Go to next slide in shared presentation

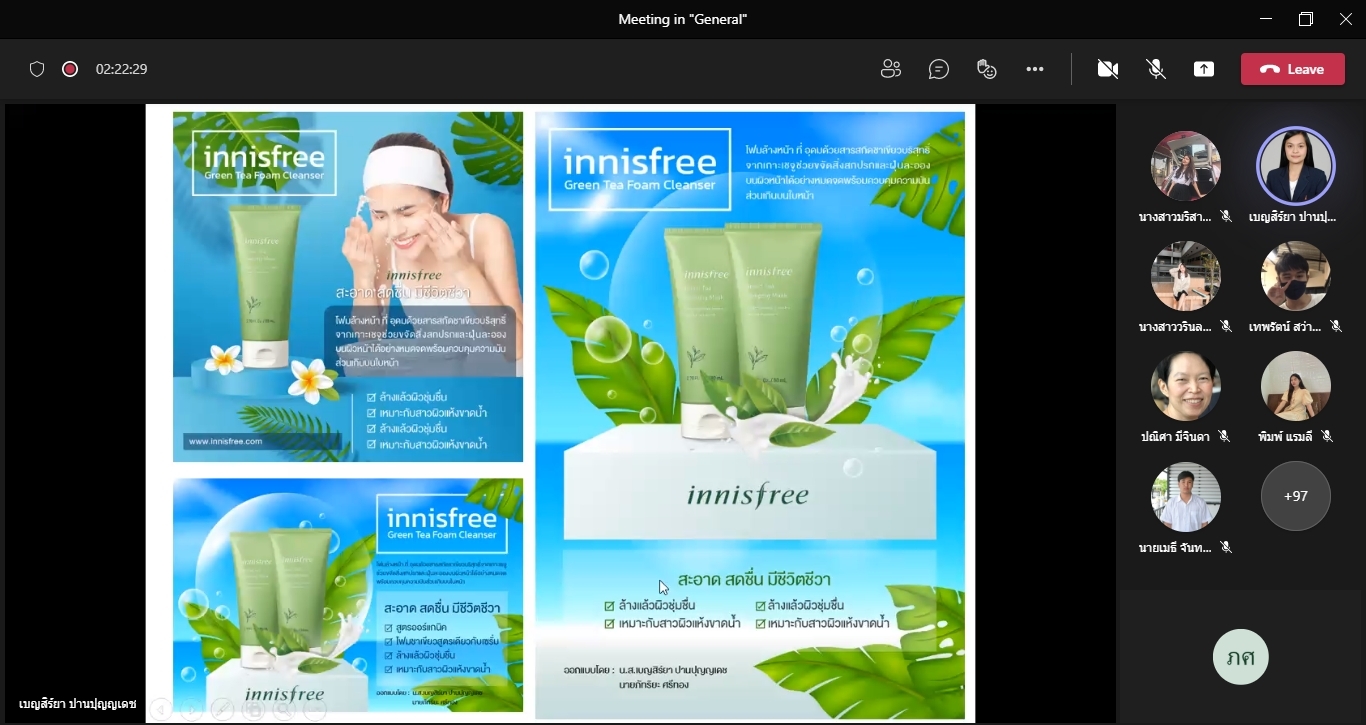190,710
